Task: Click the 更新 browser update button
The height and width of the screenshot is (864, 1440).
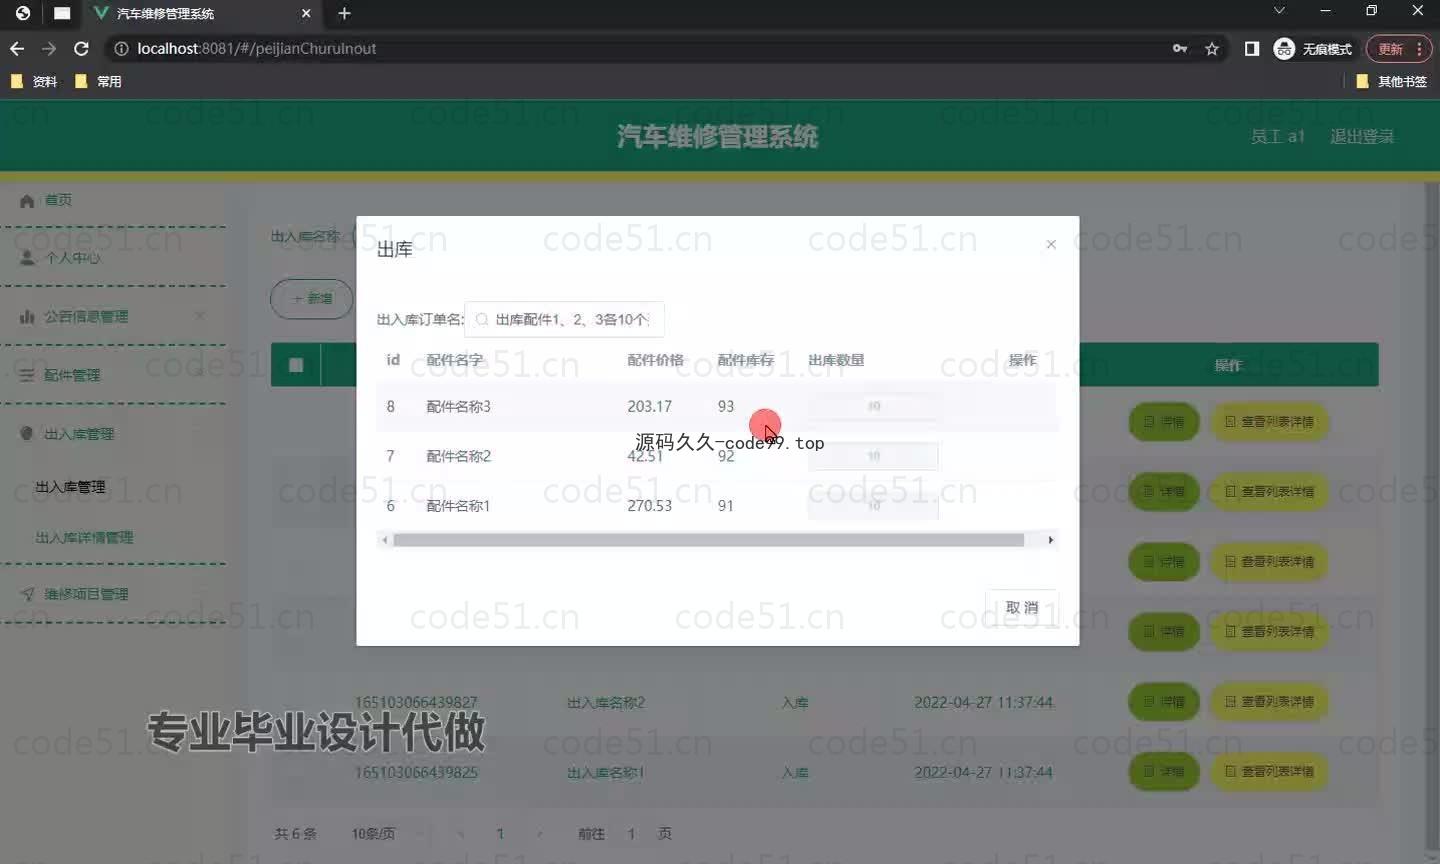Action: tap(1399, 49)
